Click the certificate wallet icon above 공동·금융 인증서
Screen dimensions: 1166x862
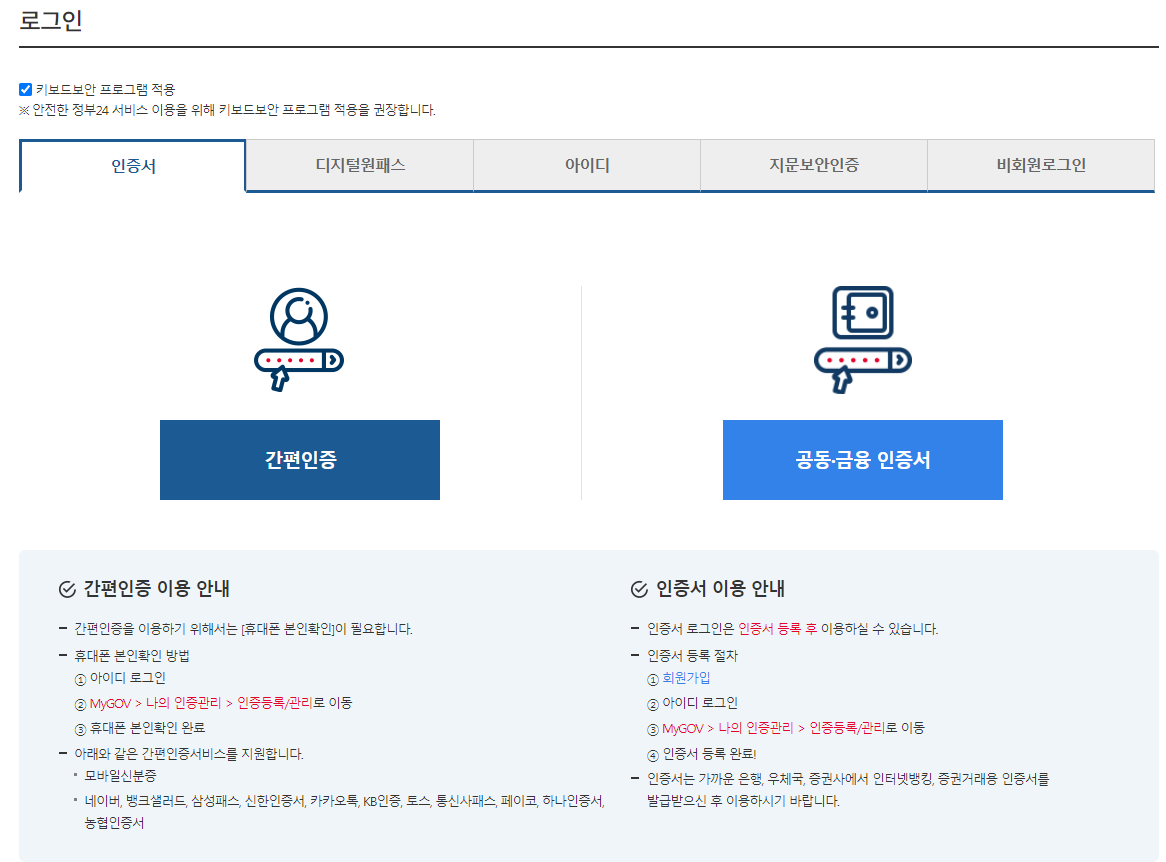[862, 313]
